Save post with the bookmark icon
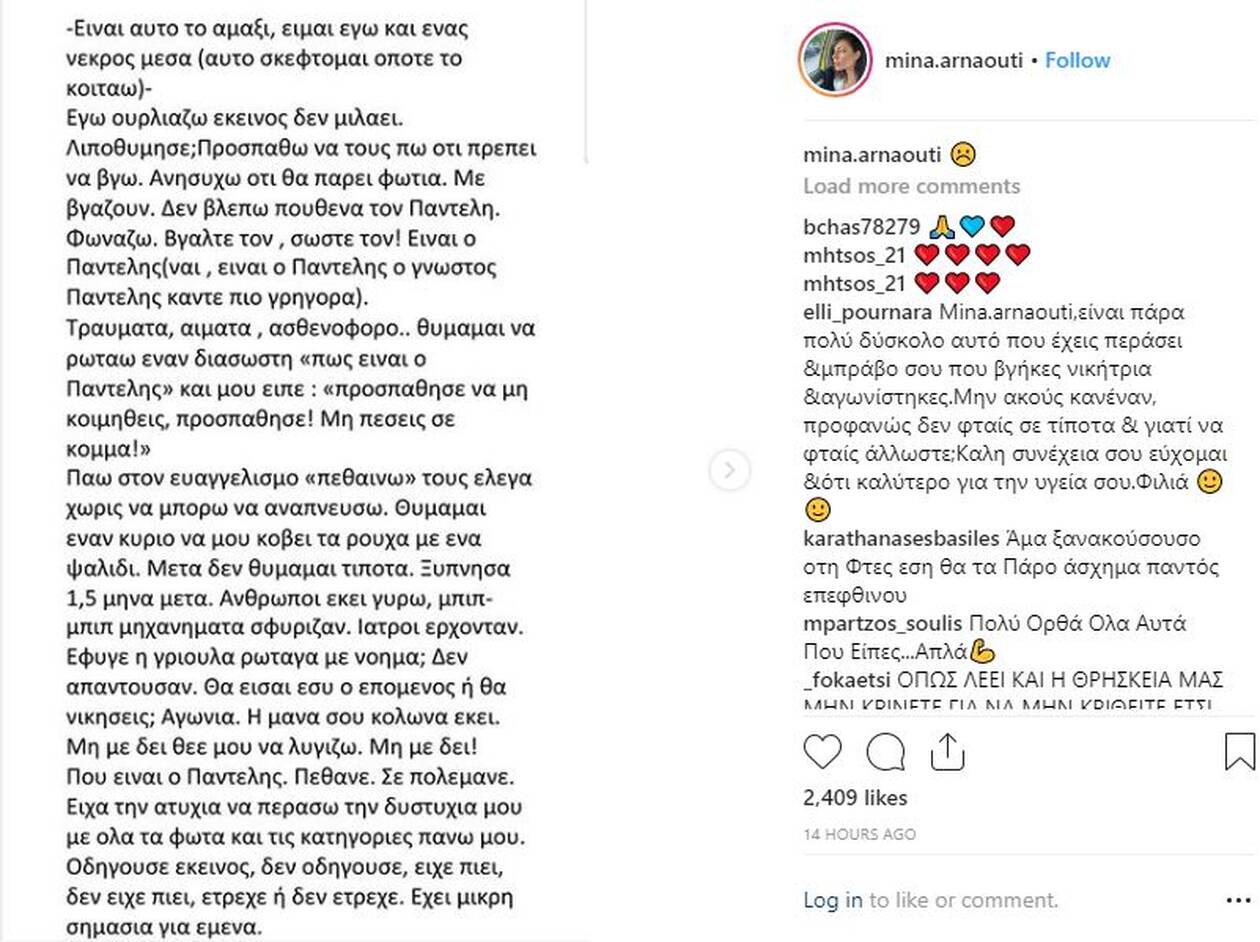Screen dimensions: 1260x942 [1239, 752]
